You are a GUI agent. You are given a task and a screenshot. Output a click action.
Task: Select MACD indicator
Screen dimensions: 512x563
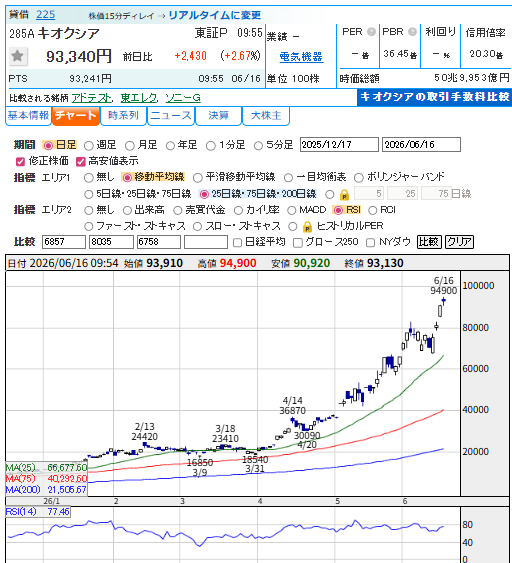292,210
